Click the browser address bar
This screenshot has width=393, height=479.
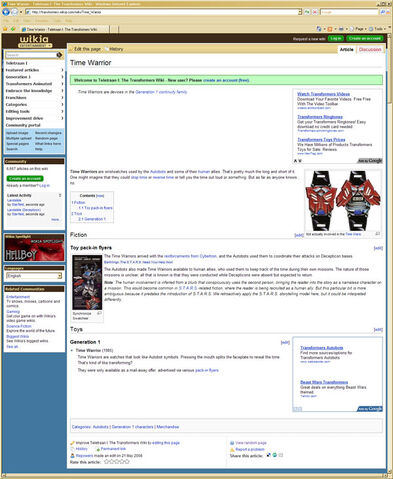click(162, 12)
